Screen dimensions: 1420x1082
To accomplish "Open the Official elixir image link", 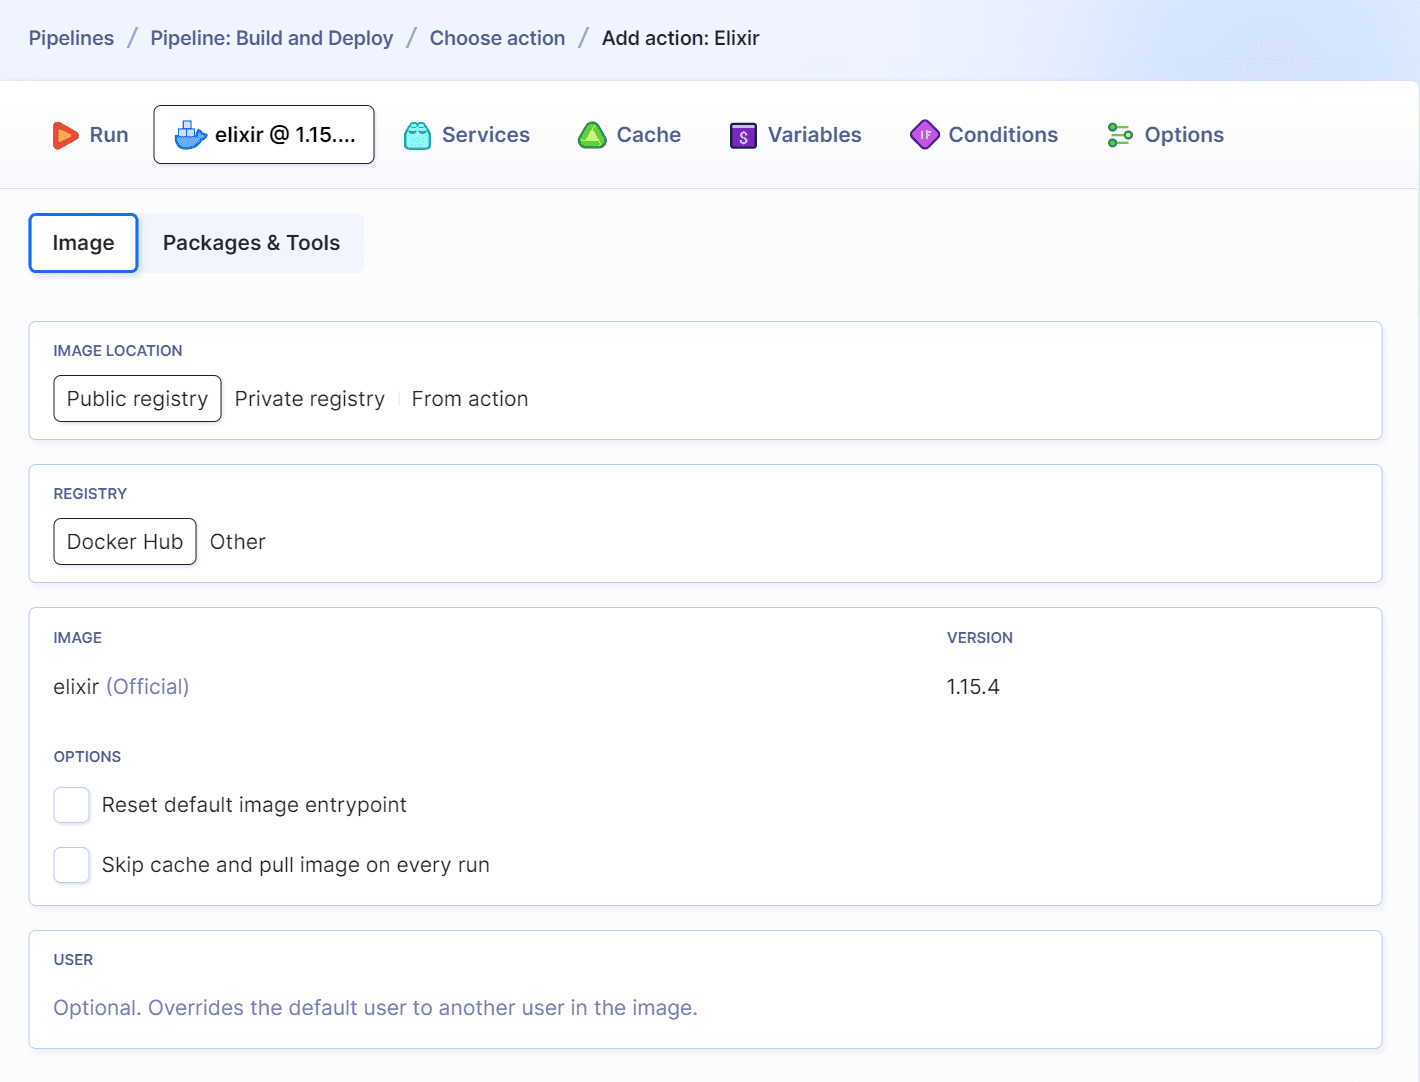I will tap(147, 686).
